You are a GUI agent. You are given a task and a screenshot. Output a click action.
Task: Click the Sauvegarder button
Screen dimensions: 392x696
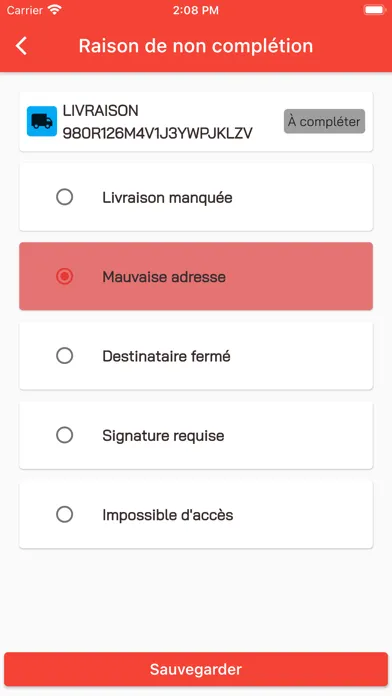pos(196,669)
